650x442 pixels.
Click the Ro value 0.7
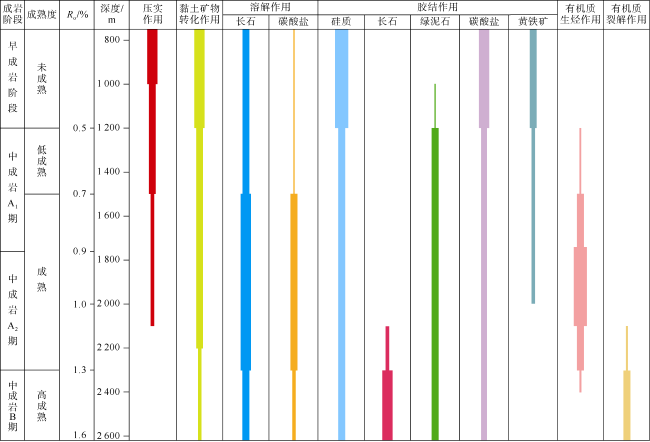click(x=80, y=194)
